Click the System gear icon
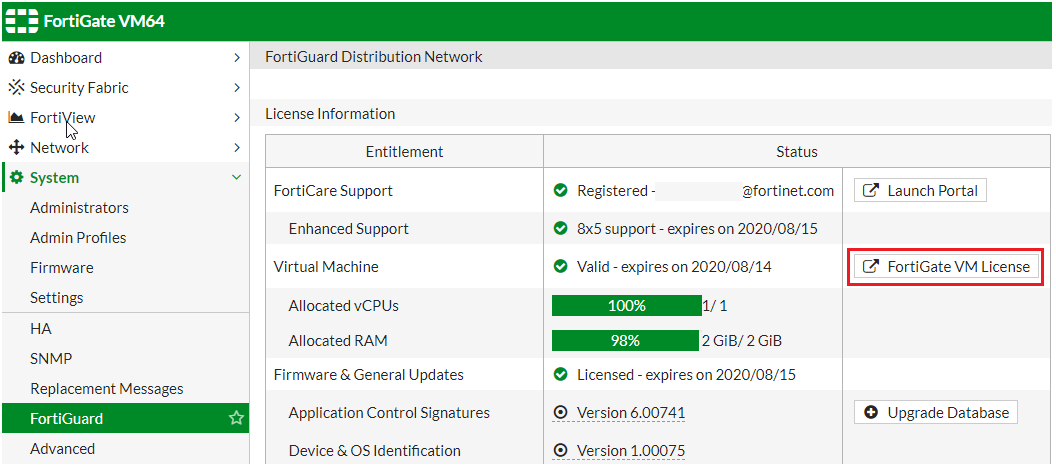1056x469 pixels. [16, 178]
